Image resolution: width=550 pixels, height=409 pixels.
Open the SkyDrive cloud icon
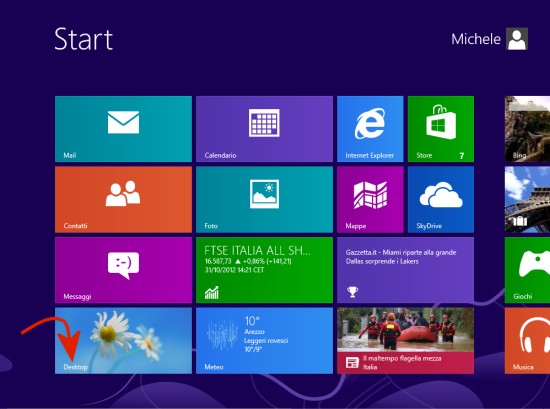tap(441, 195)
